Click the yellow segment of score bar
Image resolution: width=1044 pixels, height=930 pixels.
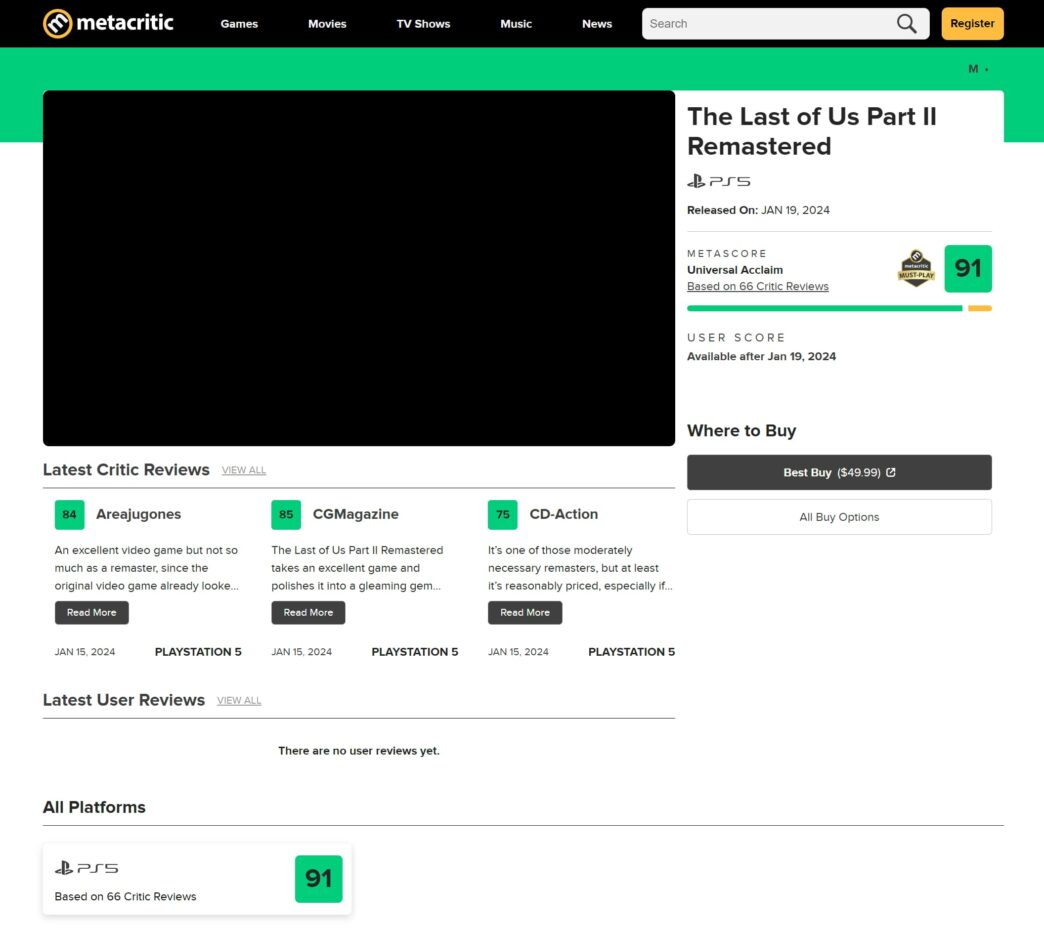coord(979,308)
